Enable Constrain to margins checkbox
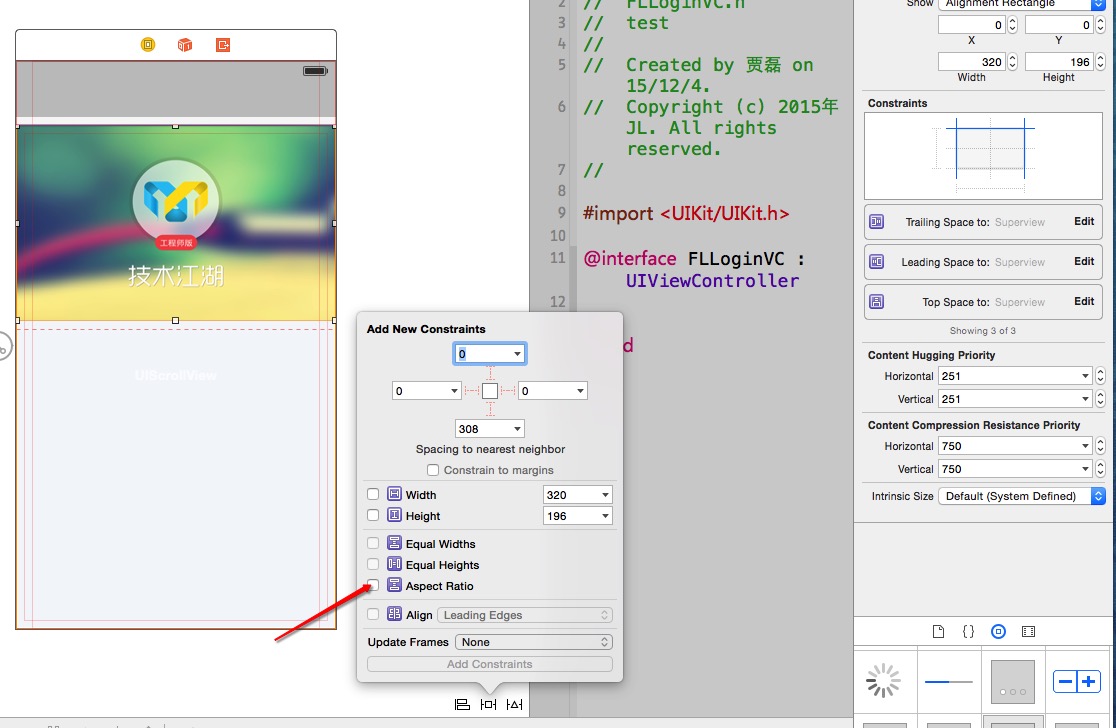This screenshot has width=1116, height=728. point(433,470)
